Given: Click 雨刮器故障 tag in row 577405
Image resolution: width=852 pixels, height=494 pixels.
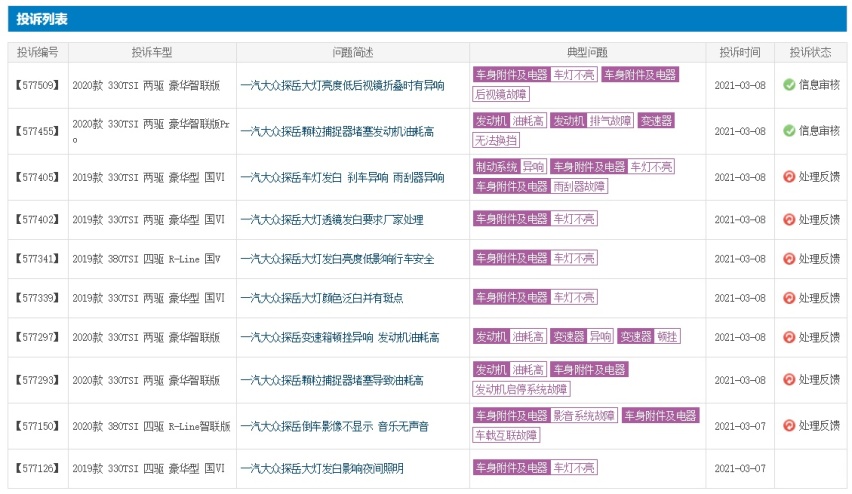Looking at the screenshot, I should point(579,187).
